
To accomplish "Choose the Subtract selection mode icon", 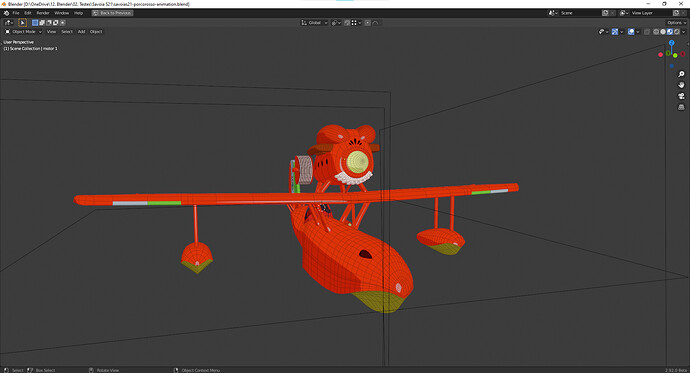I will pyautogui.click(x=49, y=22).
